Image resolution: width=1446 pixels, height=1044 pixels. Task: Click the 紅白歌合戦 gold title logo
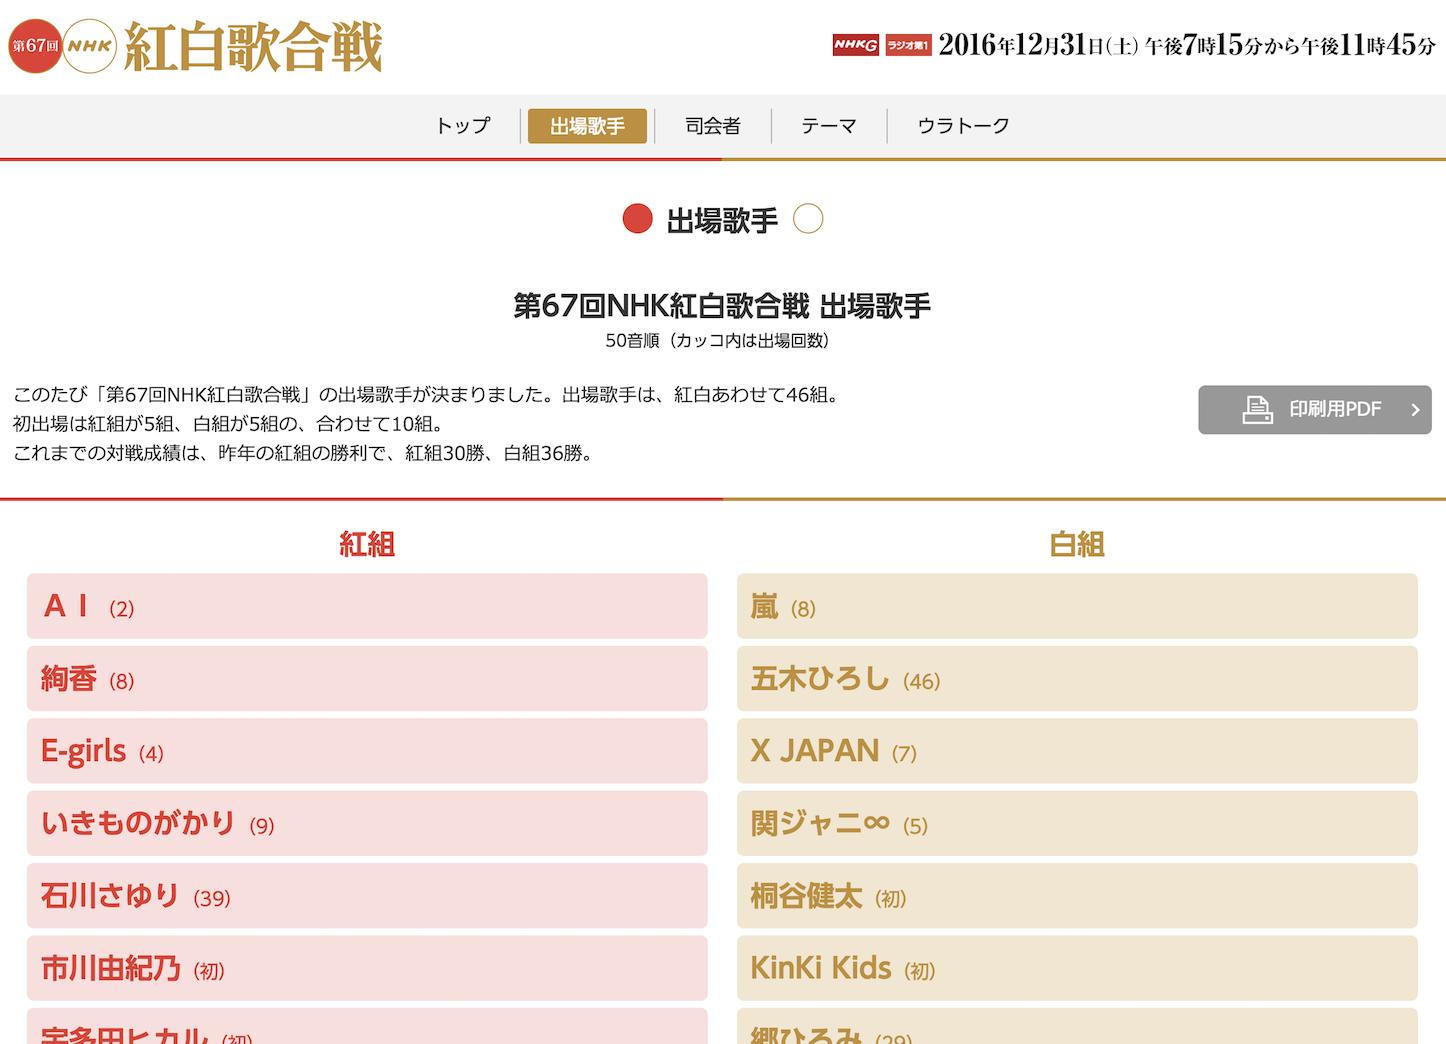[x=253, y=47]
